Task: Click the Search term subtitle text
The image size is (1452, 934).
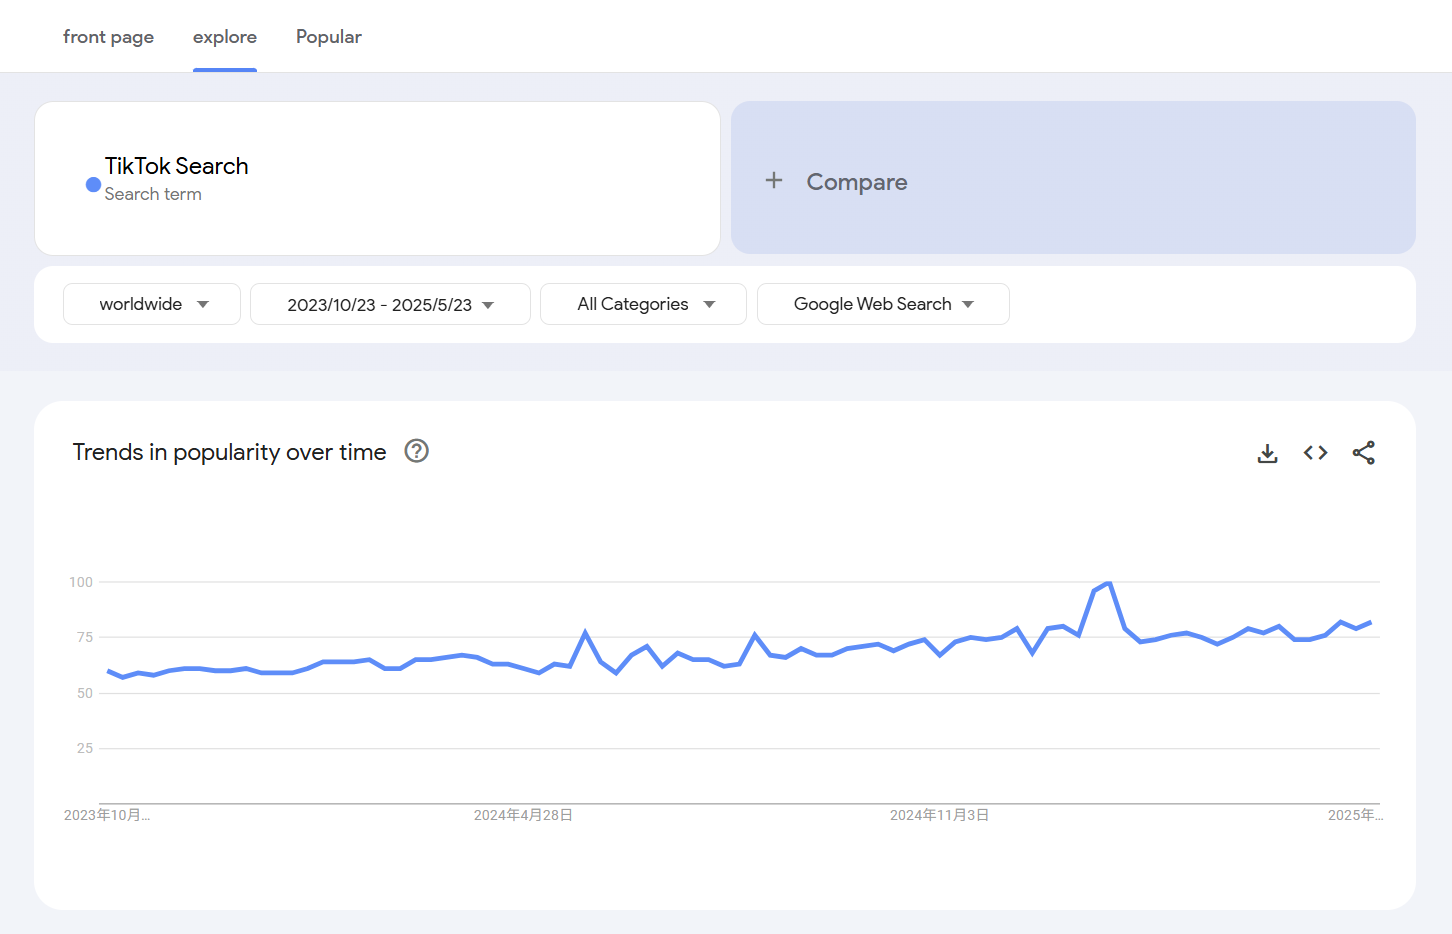Action: pos(153,194)
